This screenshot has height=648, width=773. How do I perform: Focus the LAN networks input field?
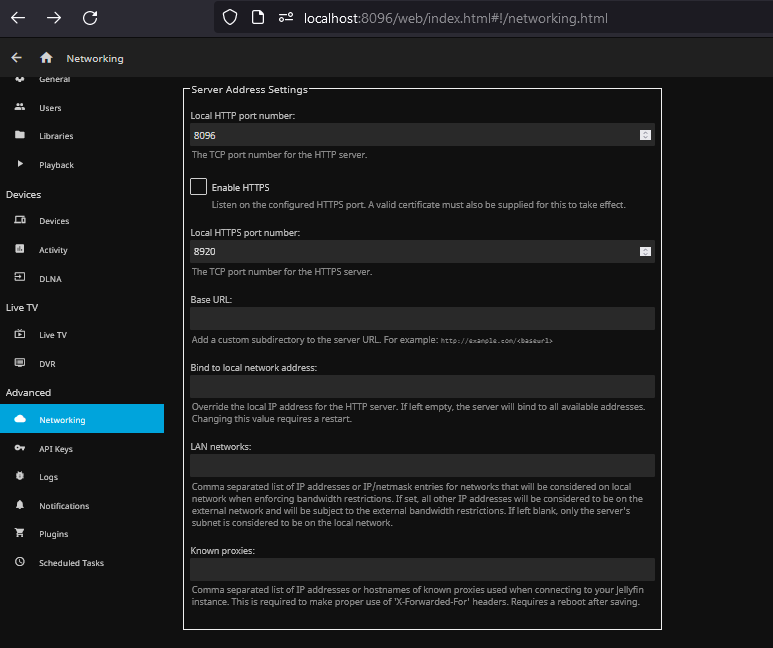[422, 465]
